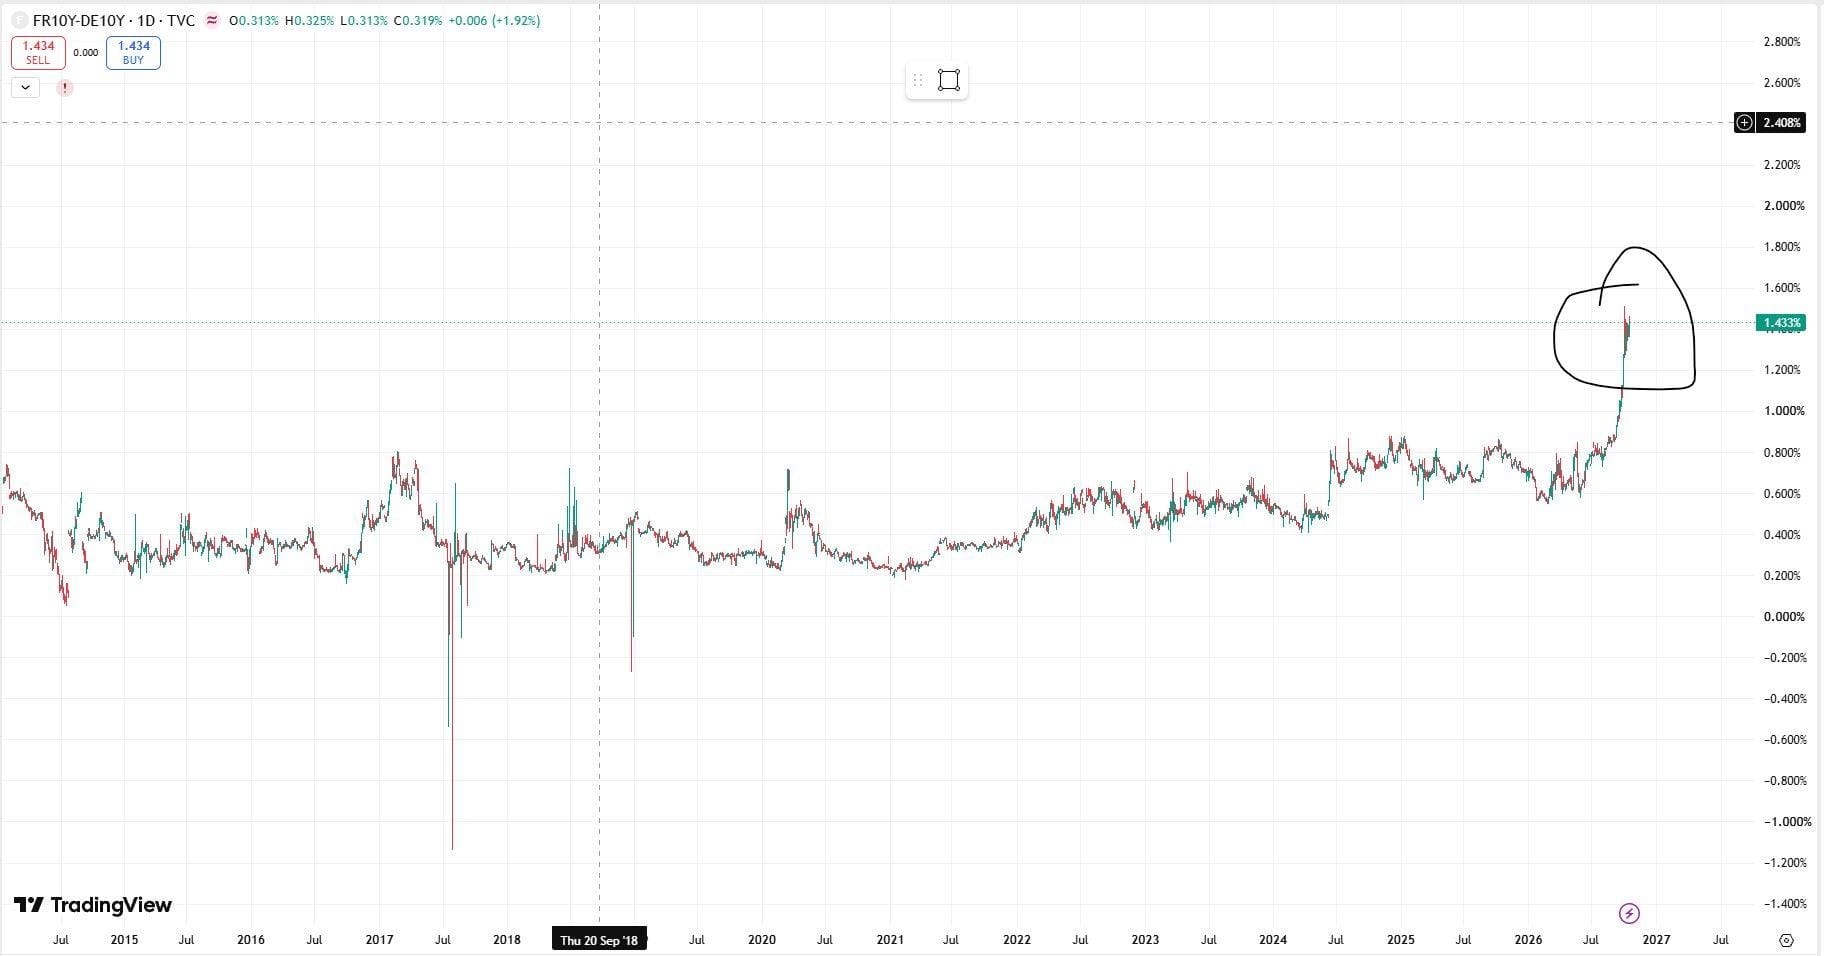Screen dimensions: 1824x956
Task: Click the 0.000 spread value
Action: [86, 53]
